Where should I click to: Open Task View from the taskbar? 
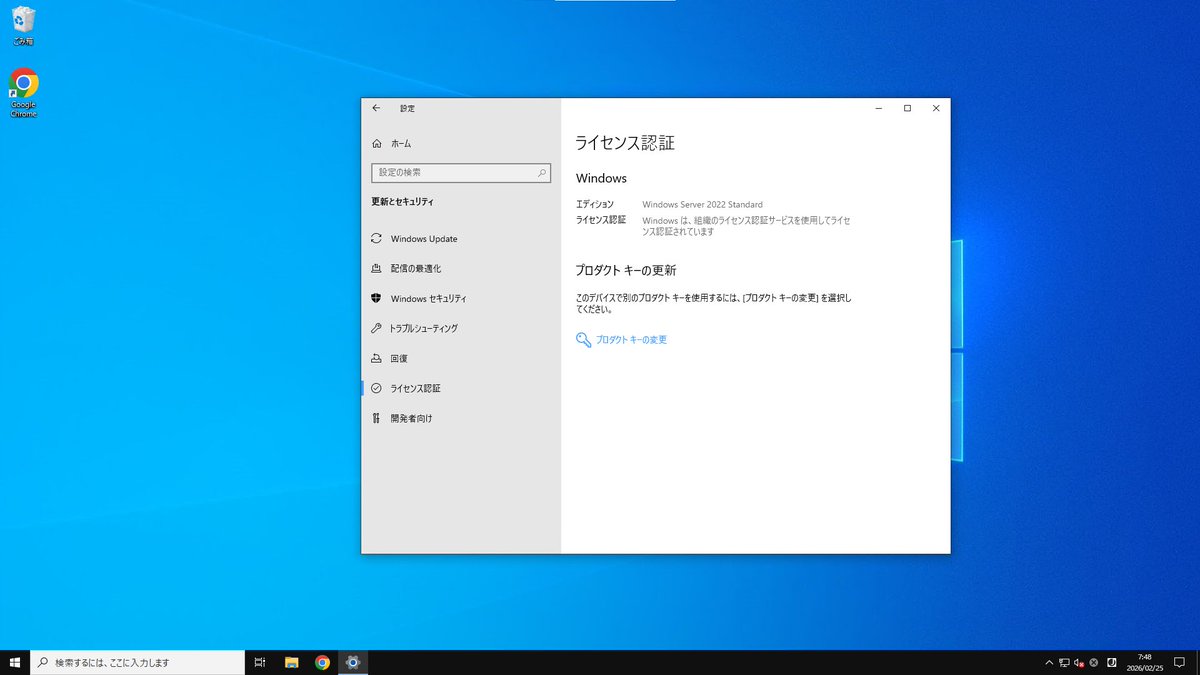(x=260, y=662)
